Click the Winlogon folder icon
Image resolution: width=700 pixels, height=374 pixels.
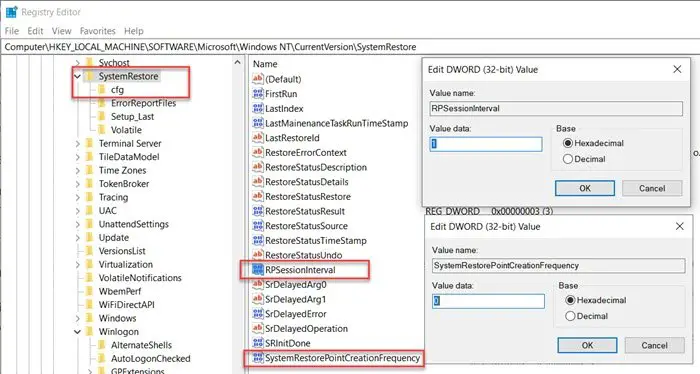pos(90,332)
